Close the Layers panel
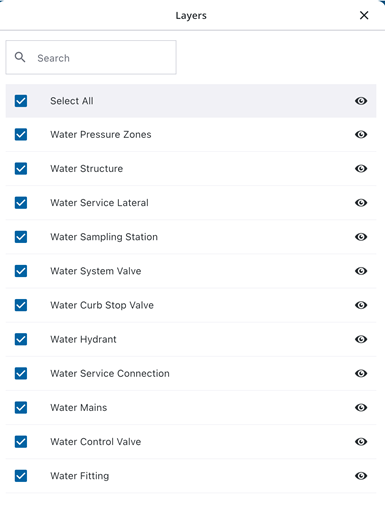The height and width of the screenshot is (506, 385). [364, 15]
